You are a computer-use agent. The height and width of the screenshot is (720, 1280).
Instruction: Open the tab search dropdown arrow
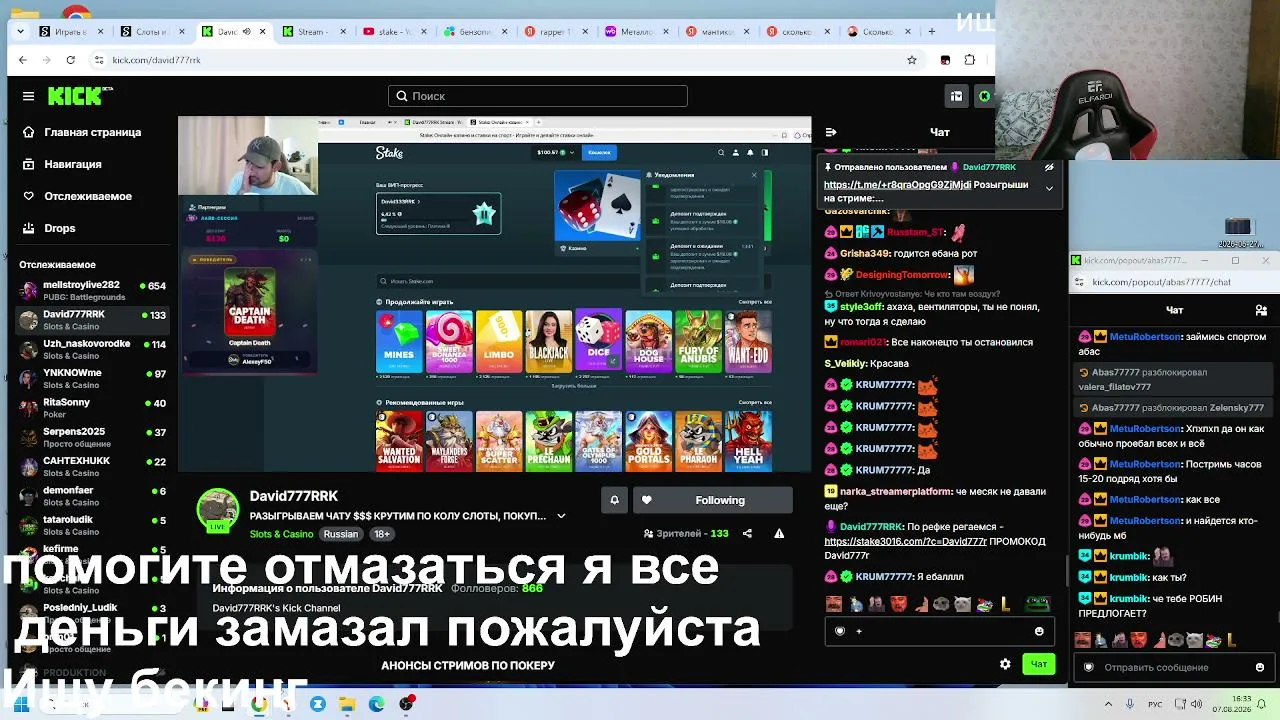pos(20,31)
